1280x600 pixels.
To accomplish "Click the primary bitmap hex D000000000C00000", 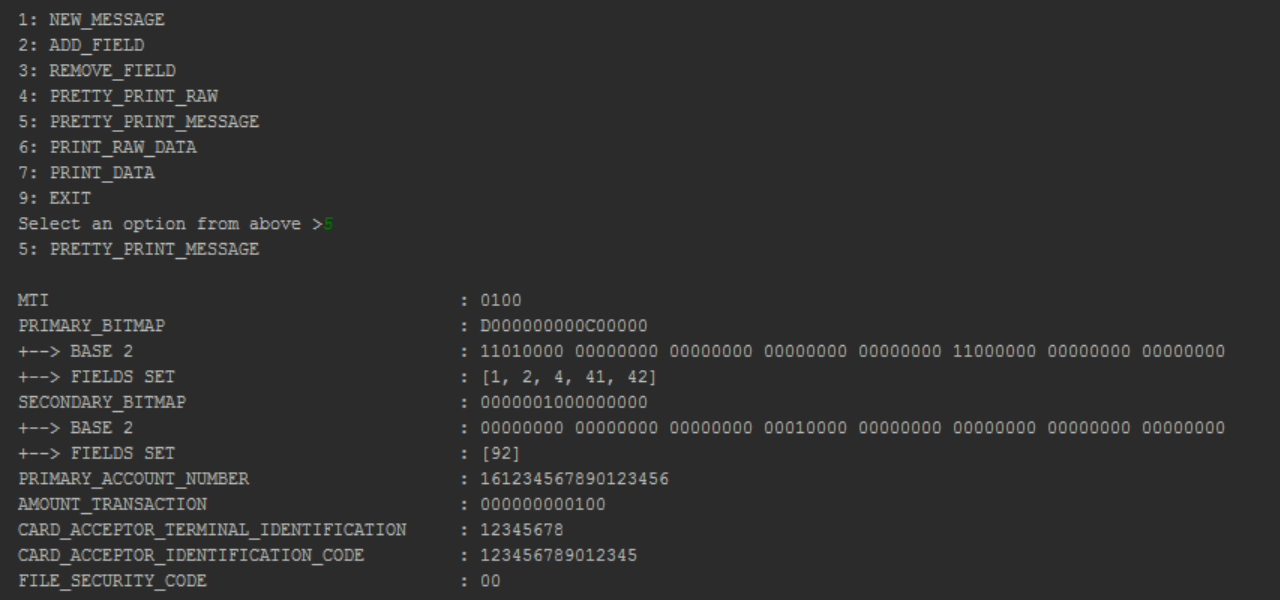I will pos(564,326).
